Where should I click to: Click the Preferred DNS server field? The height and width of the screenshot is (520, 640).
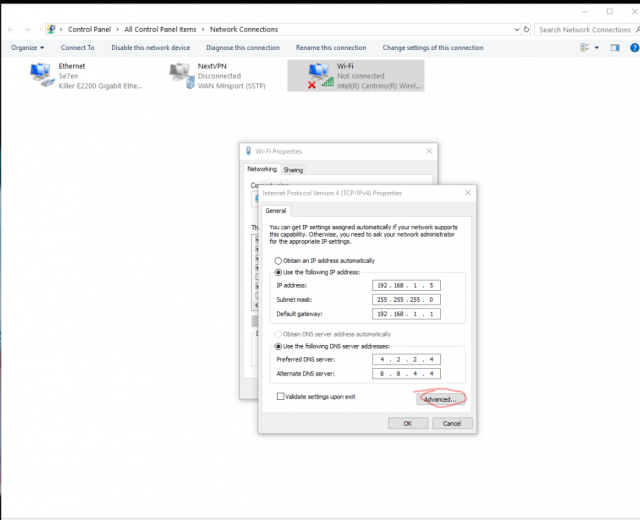(406, 359)
